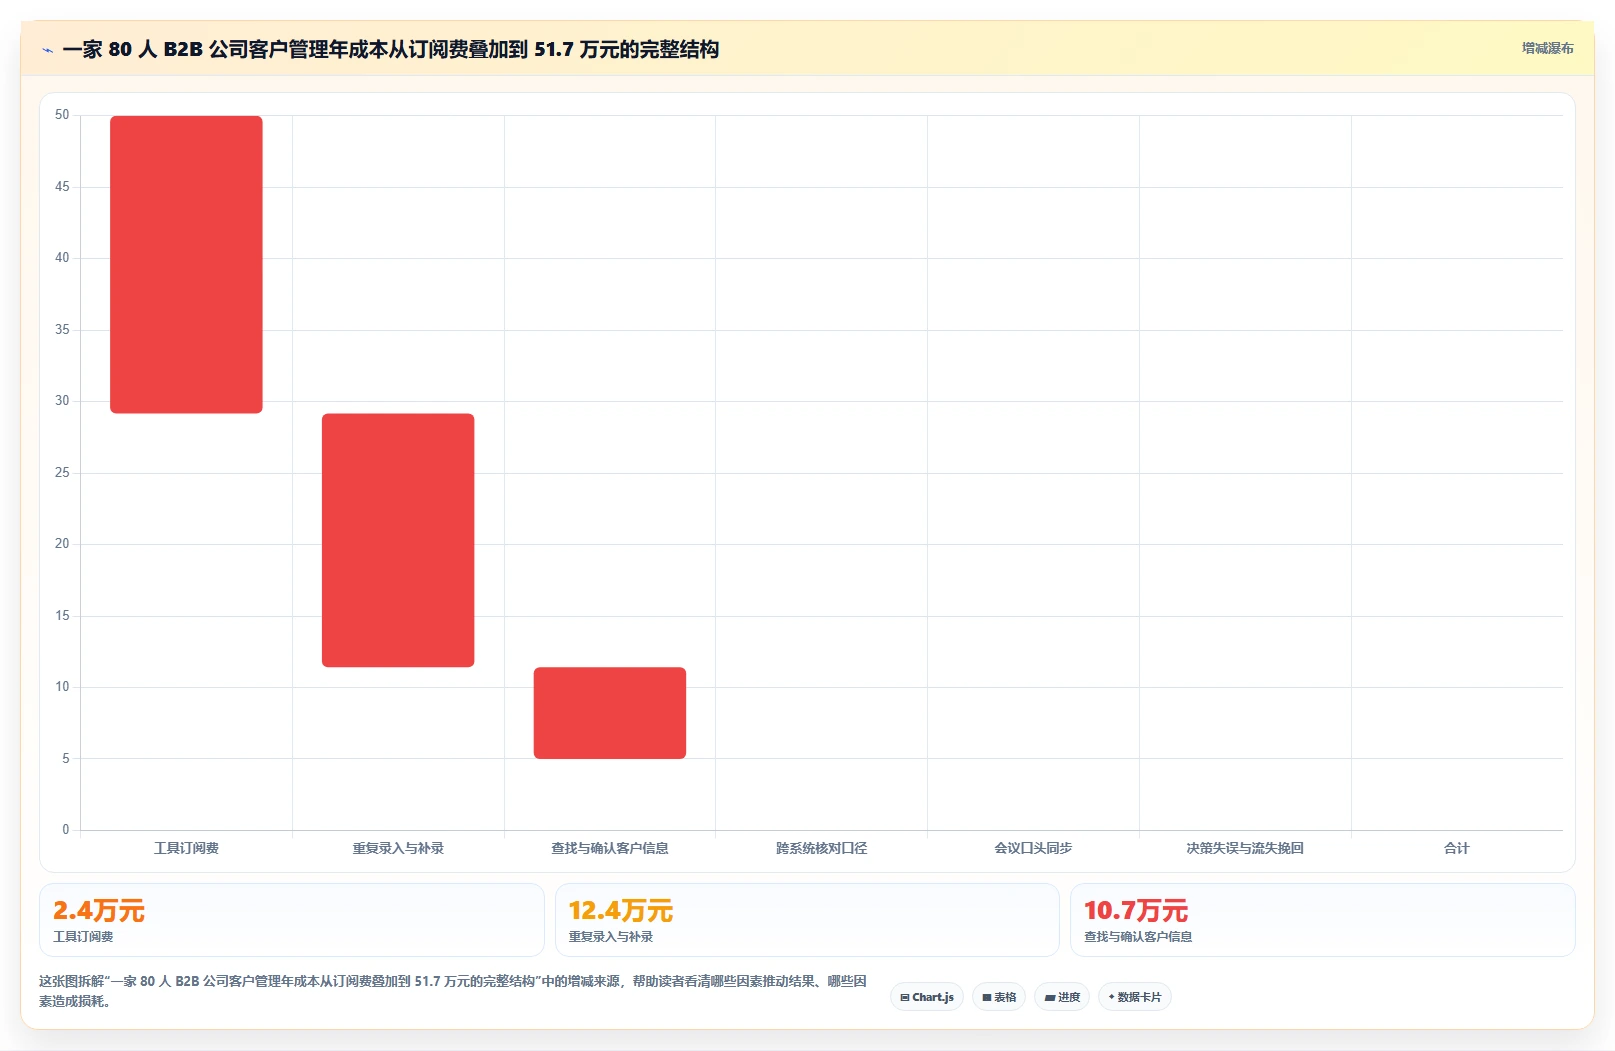Click the 增减瀑布 tag in header

click(1547, 48)
